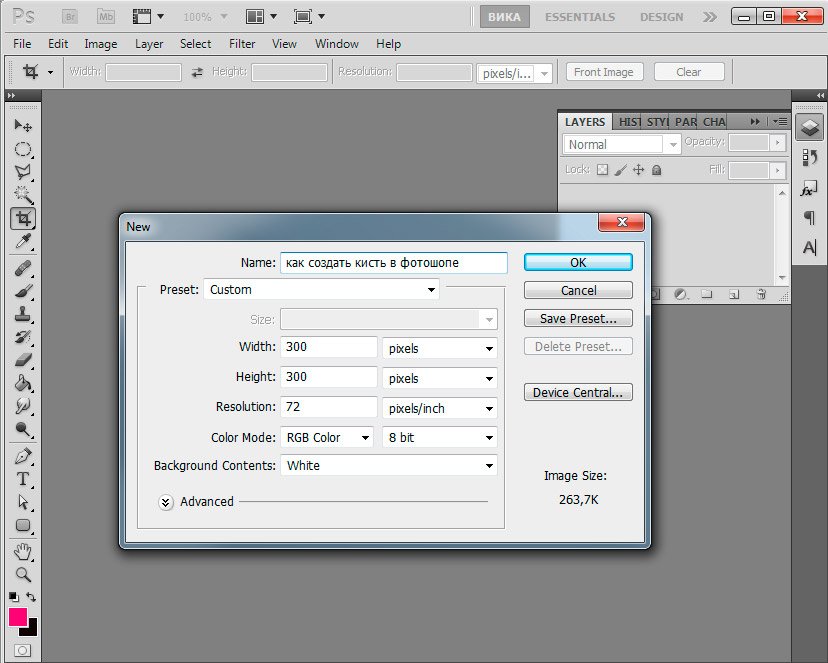828x663 pixels.
Task: Open the Resolution units pixels/inch dropdown
Action: pyautogui.click(x=439, y=409)
